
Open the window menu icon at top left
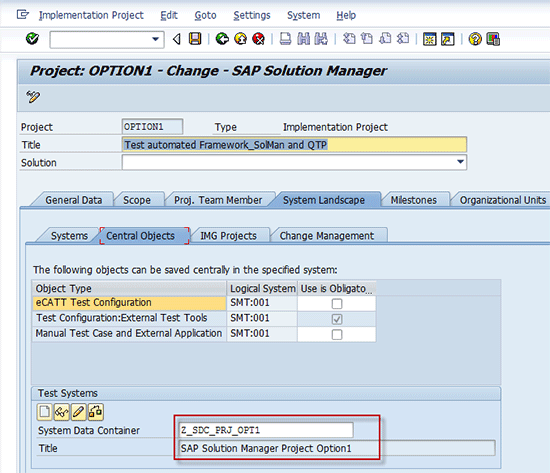coord(22,15)
